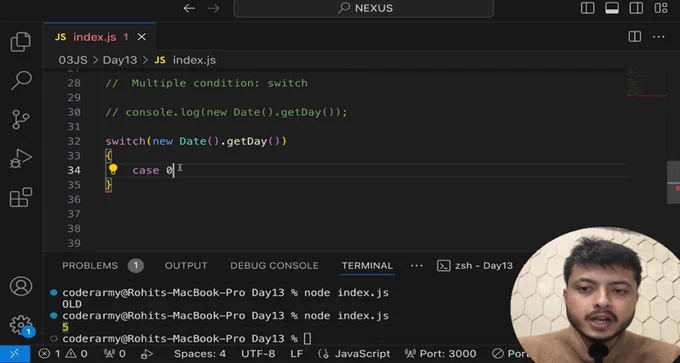Split the editor to the right
The image size is (680, 363).
[x=634, y=37]
